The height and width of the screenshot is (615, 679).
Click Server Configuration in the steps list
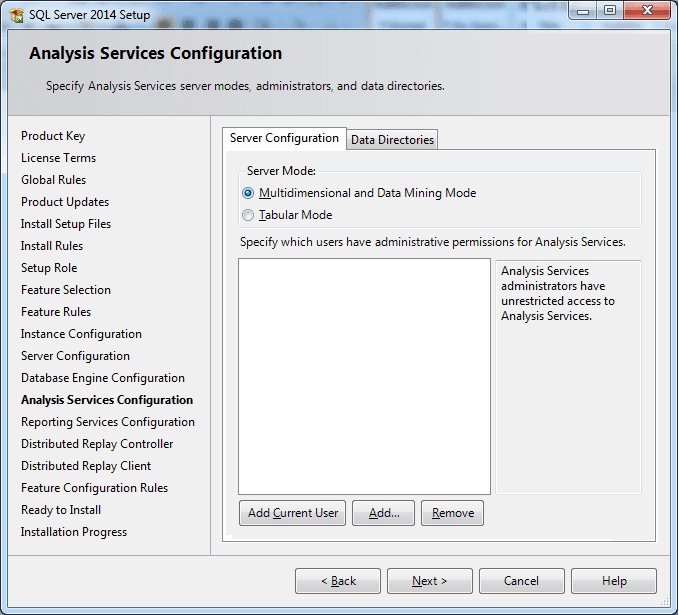(75, 356)
